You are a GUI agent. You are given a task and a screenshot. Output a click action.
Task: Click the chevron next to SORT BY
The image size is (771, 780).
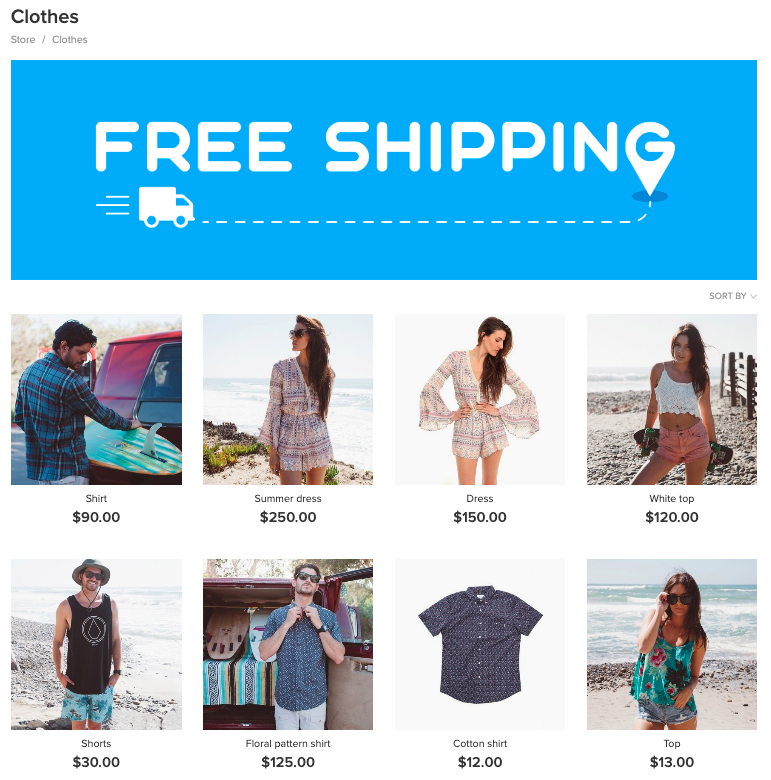click(753, 296)
